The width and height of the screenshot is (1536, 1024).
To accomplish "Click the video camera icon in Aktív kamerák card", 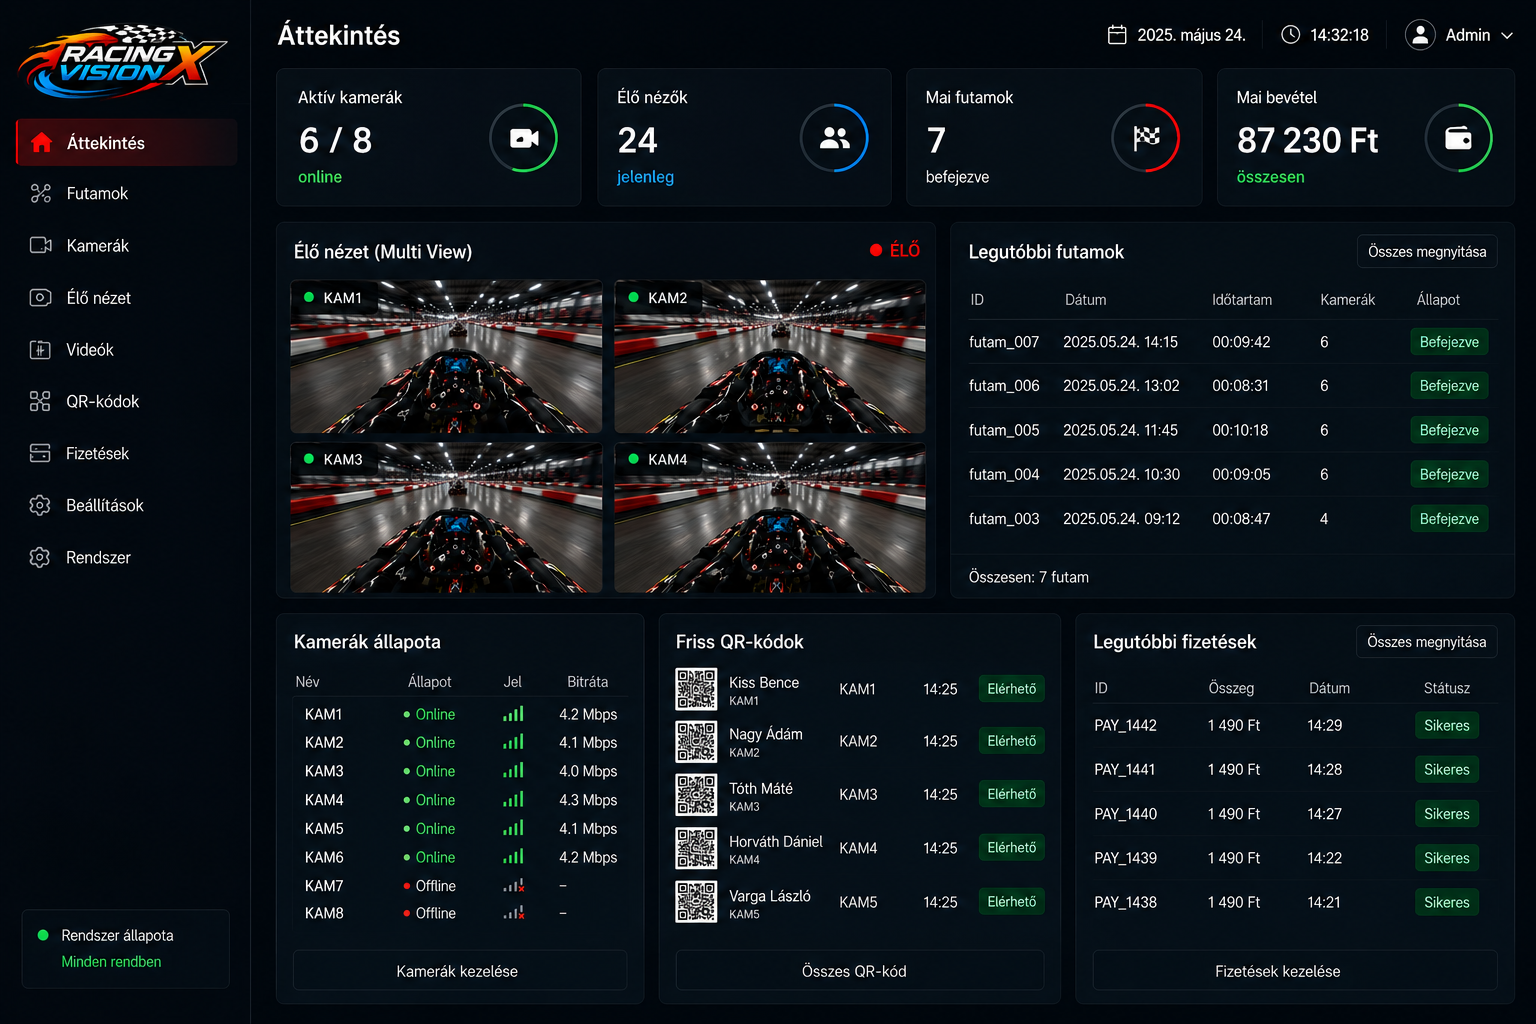I will [524, 138].
